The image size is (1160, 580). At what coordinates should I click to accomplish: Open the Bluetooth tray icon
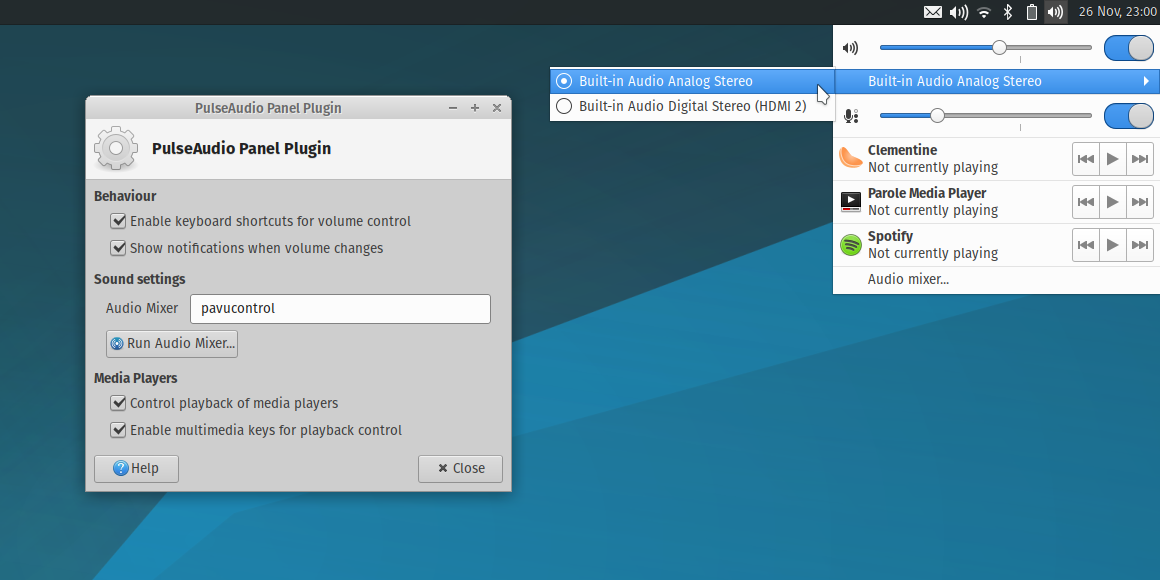coord(1007,12)
